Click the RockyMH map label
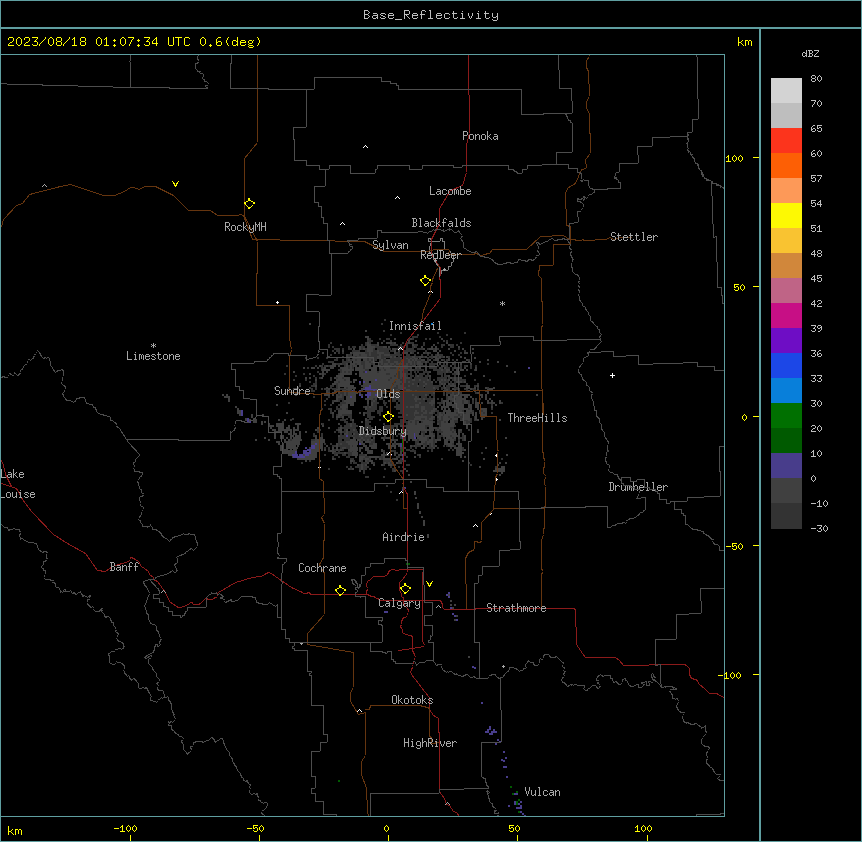This screenshot has height=842, width=862. coord(245,227)
